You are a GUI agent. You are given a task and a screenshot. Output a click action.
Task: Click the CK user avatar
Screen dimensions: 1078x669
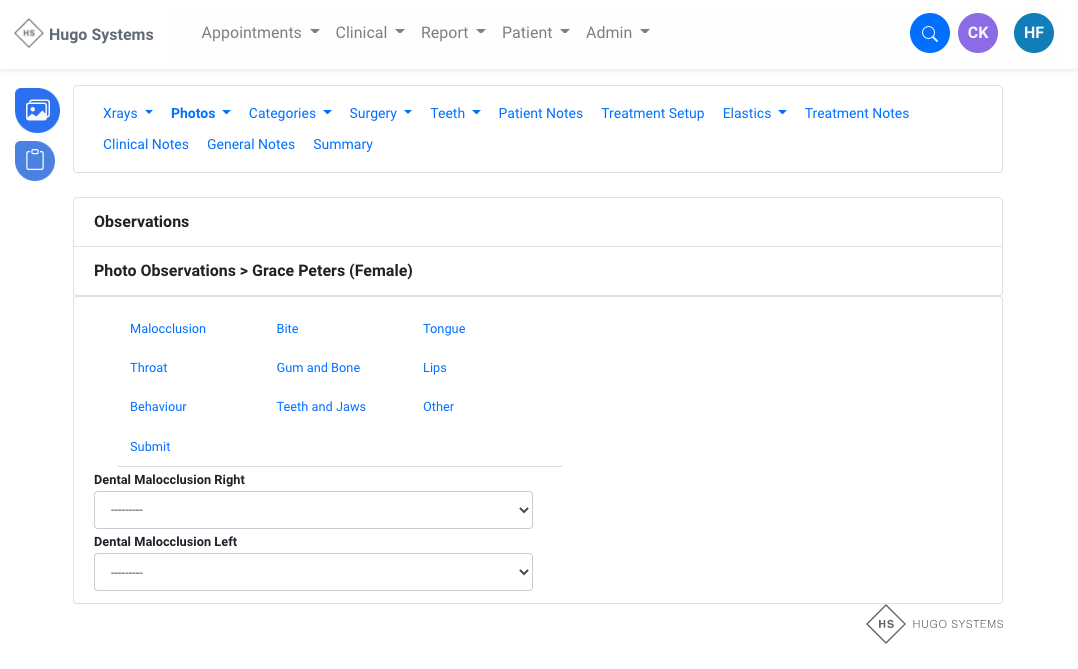coord(977,33)
